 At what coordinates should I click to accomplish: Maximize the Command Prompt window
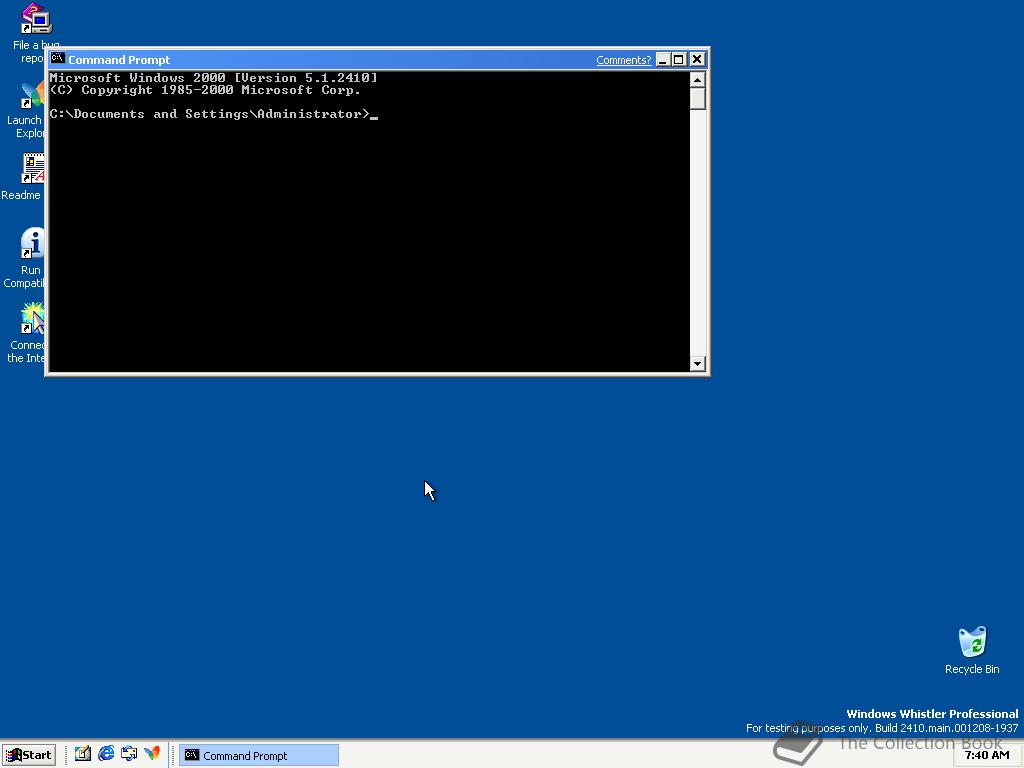(679, 59)
